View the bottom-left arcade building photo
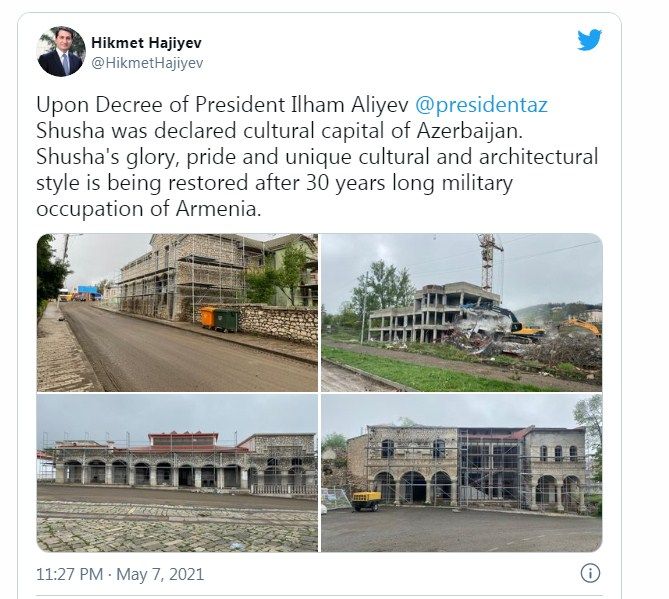This screenshot has width=669, height=599. [177, 472]
